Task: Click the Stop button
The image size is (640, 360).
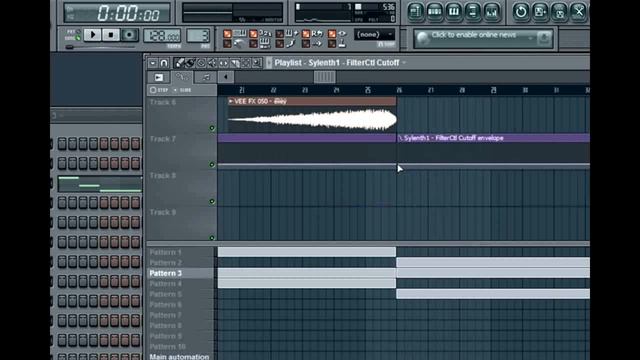Action: pos(111,35)
